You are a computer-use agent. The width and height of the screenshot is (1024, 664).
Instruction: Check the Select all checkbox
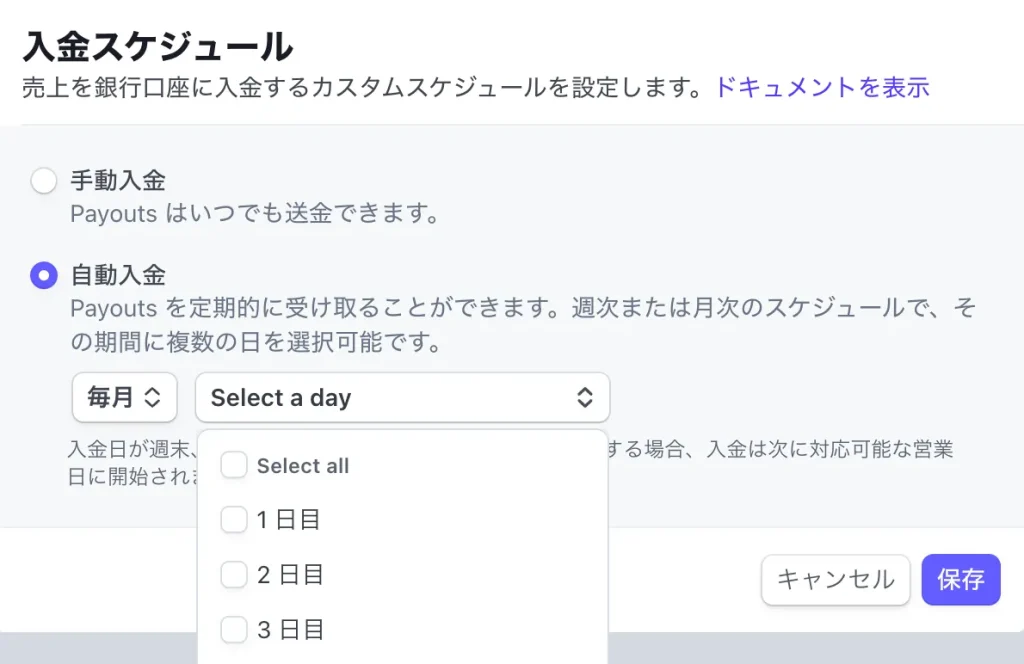233,465
